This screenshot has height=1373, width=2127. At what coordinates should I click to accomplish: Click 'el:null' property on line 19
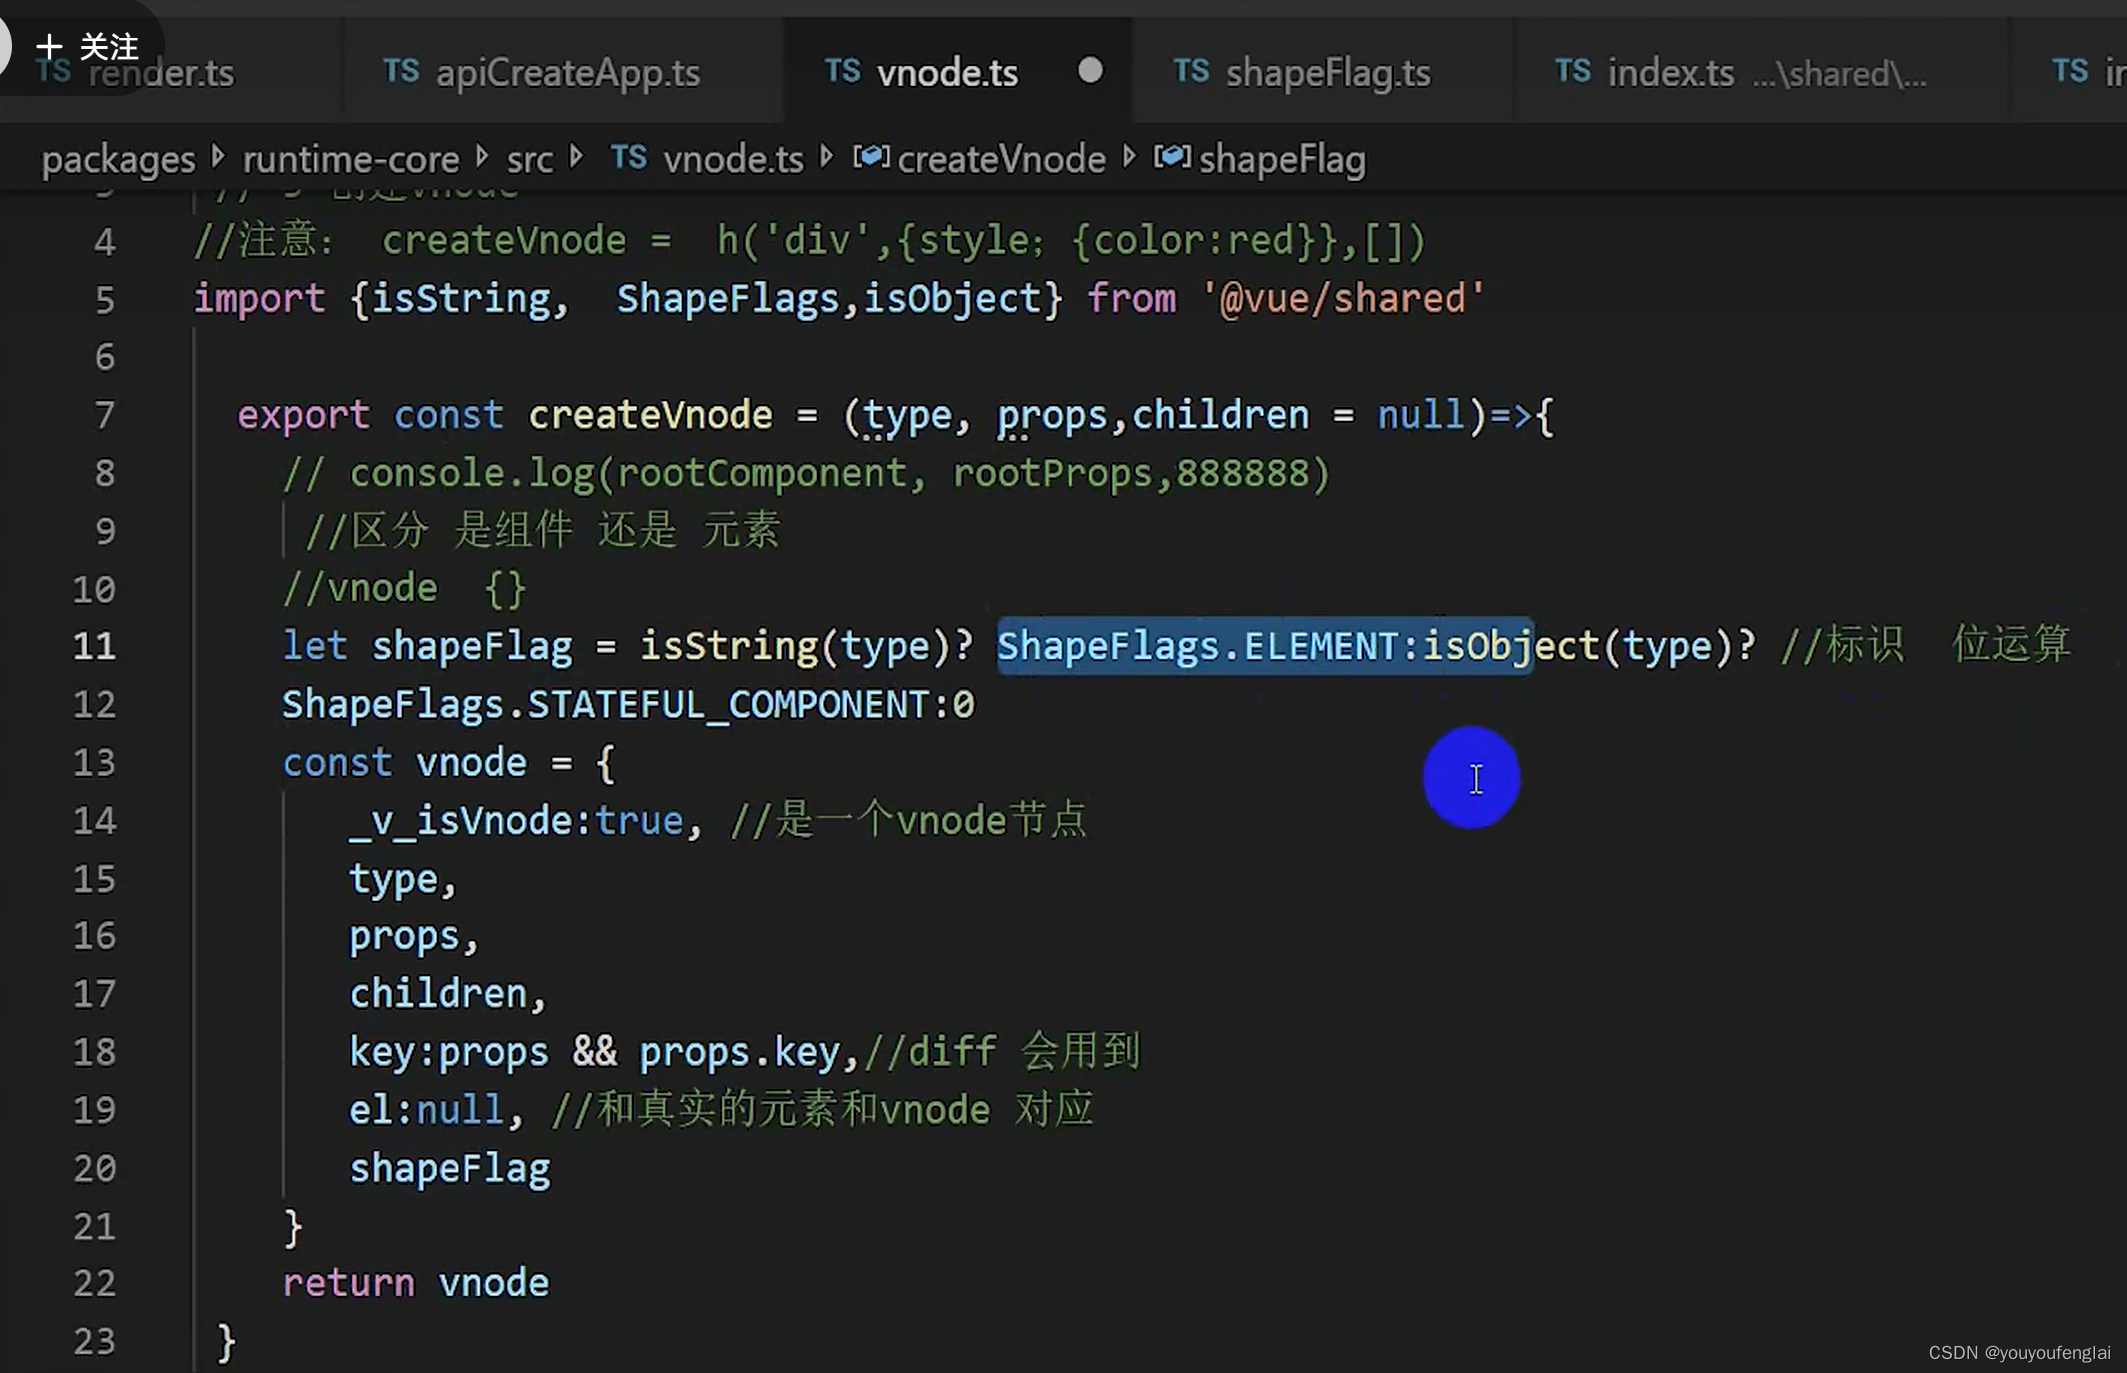[426, 1110]
